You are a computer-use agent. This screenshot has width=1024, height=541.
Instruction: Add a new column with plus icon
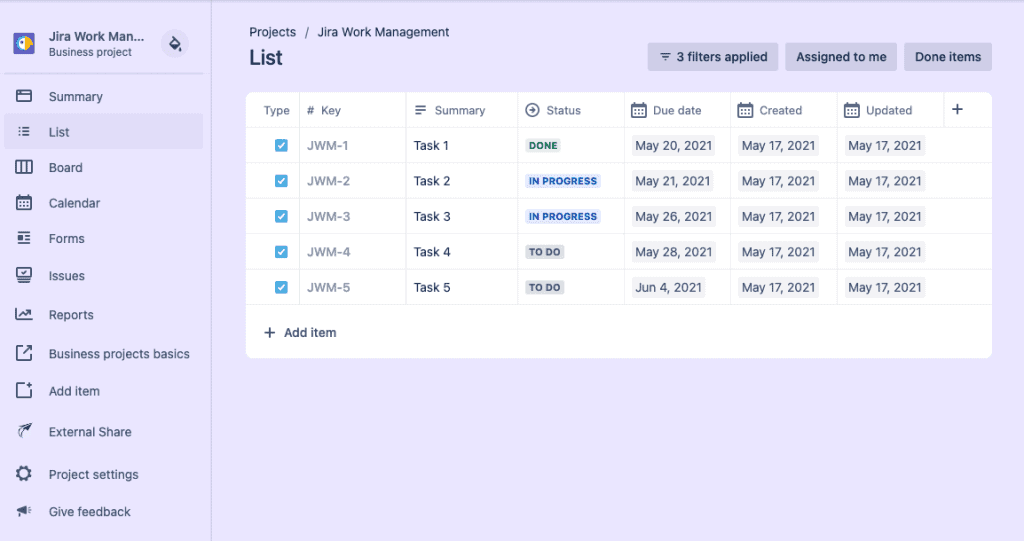957,110
